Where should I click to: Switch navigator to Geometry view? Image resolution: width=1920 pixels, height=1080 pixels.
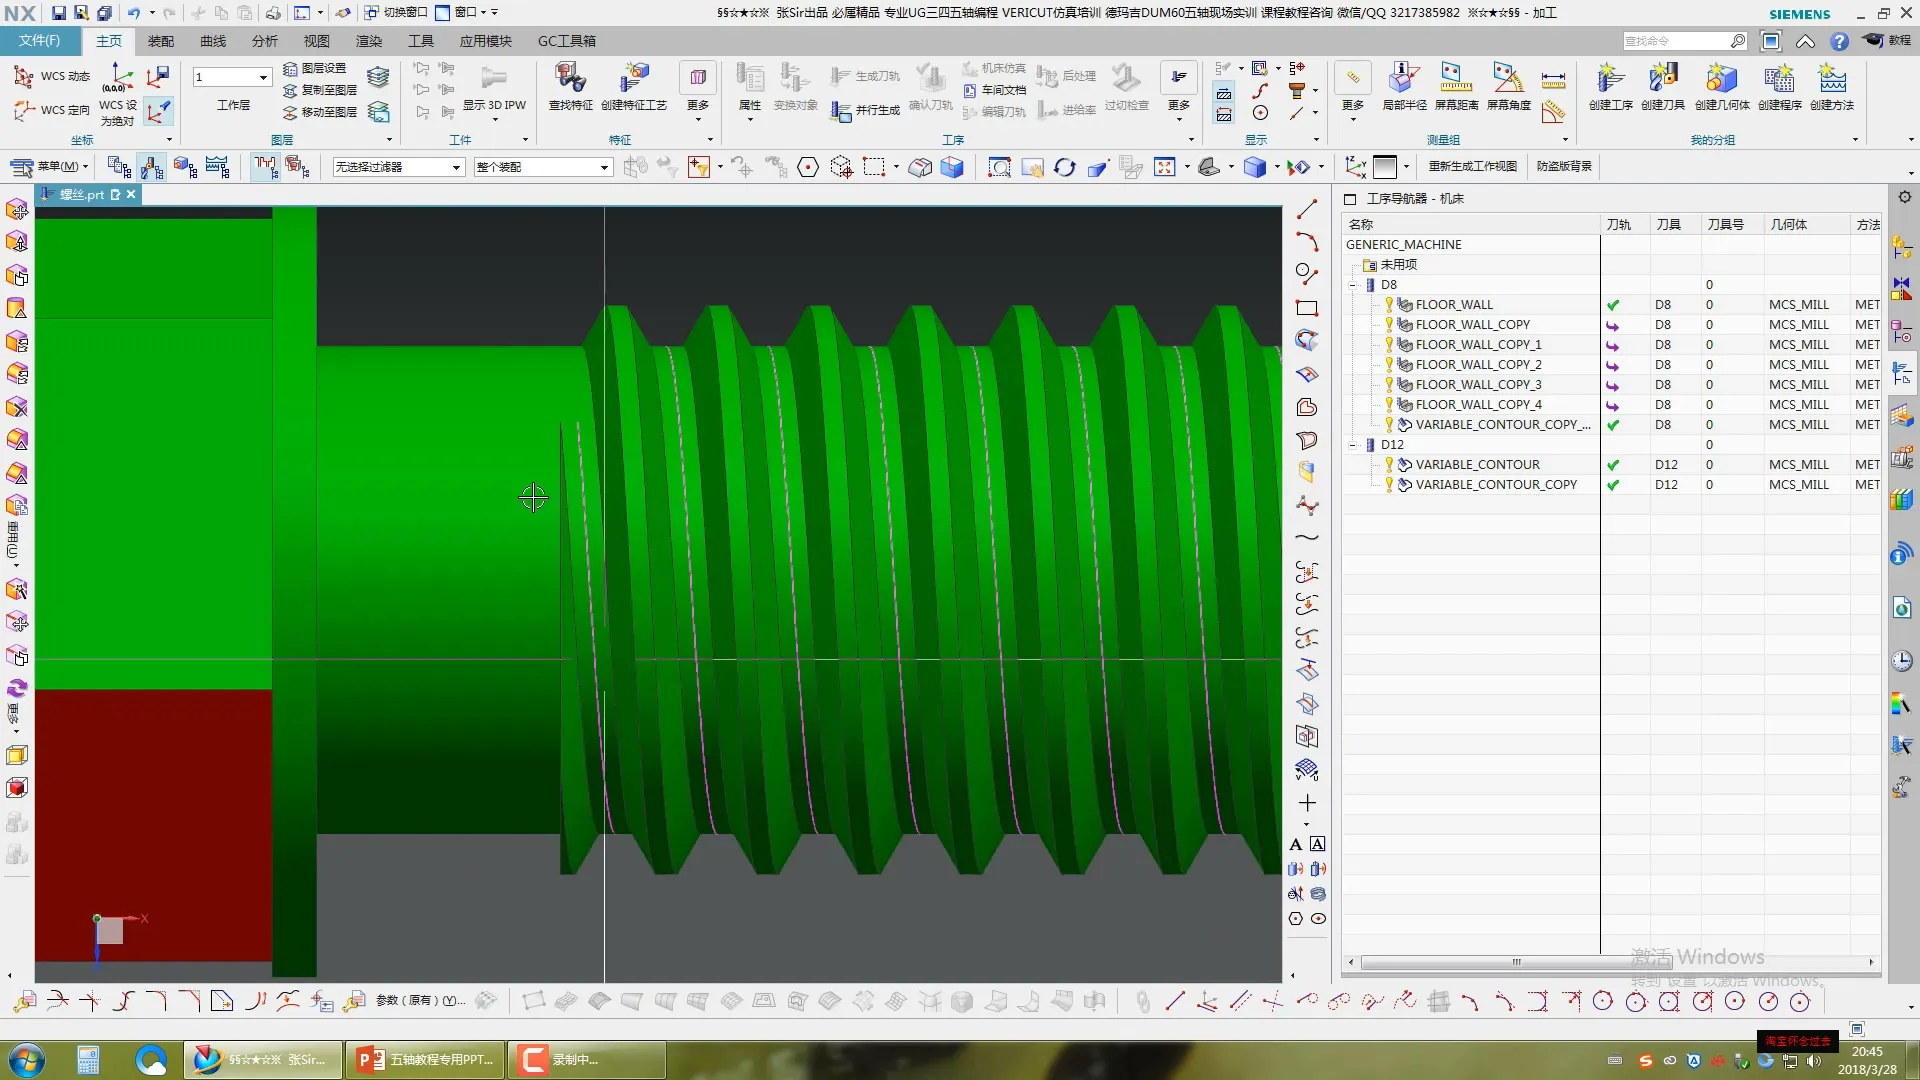(185, 167)
